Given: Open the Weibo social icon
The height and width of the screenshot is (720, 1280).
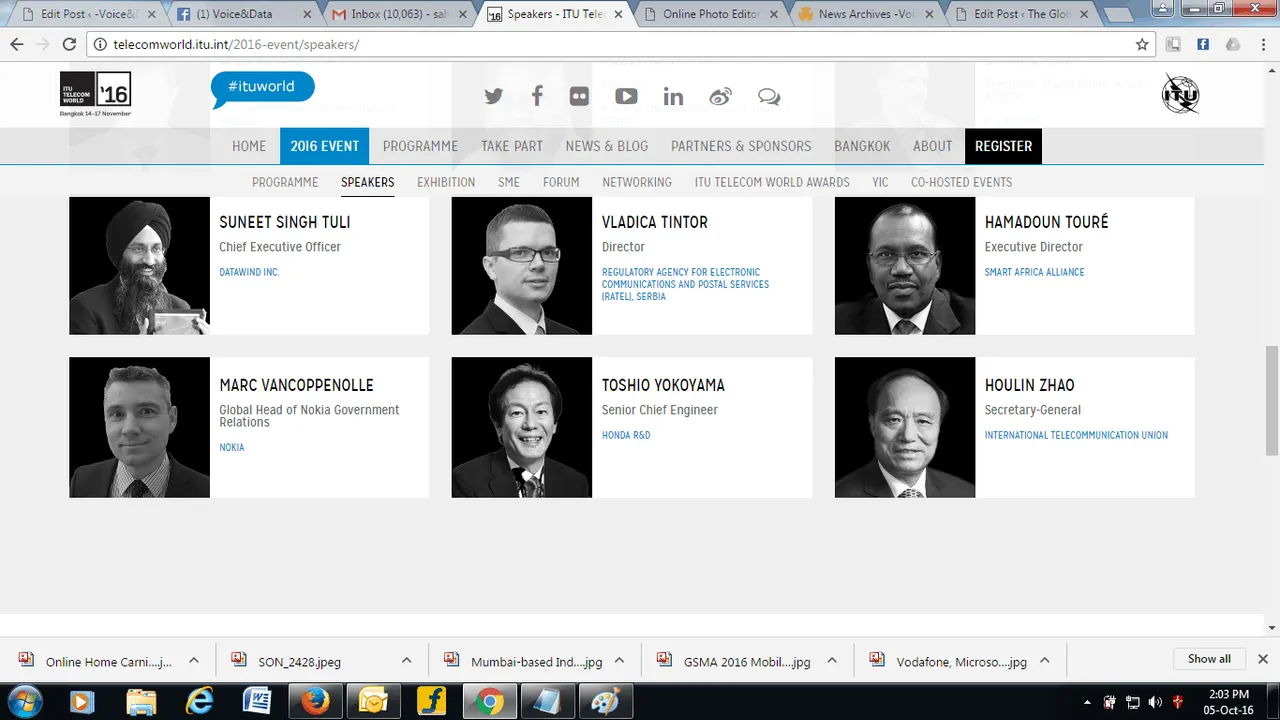Looking at the screenshot, I should tap(721, 96).
